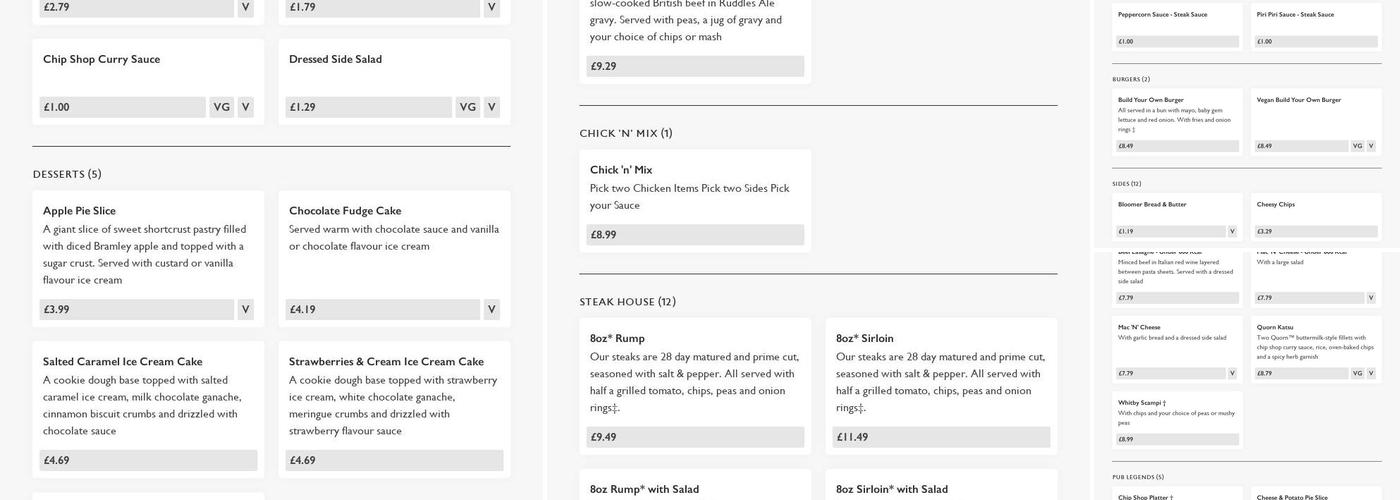
Task: Click Peppercorn Sauce - Steak Sauce item
Action: click(1177, 25)
